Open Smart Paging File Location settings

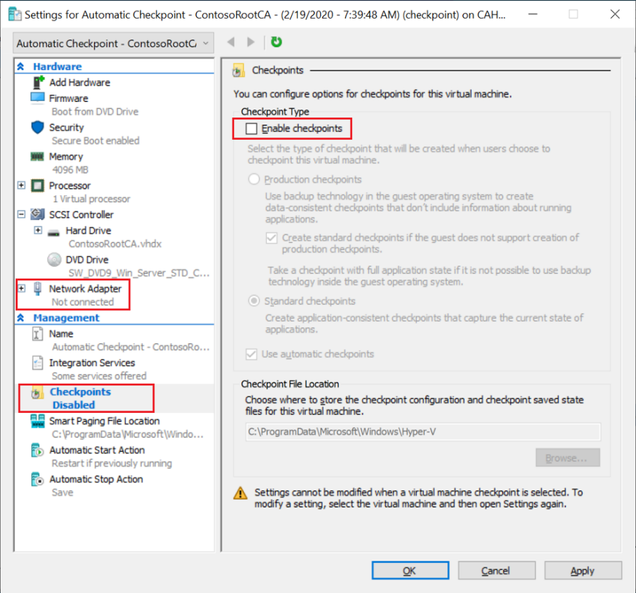(104, 421)
